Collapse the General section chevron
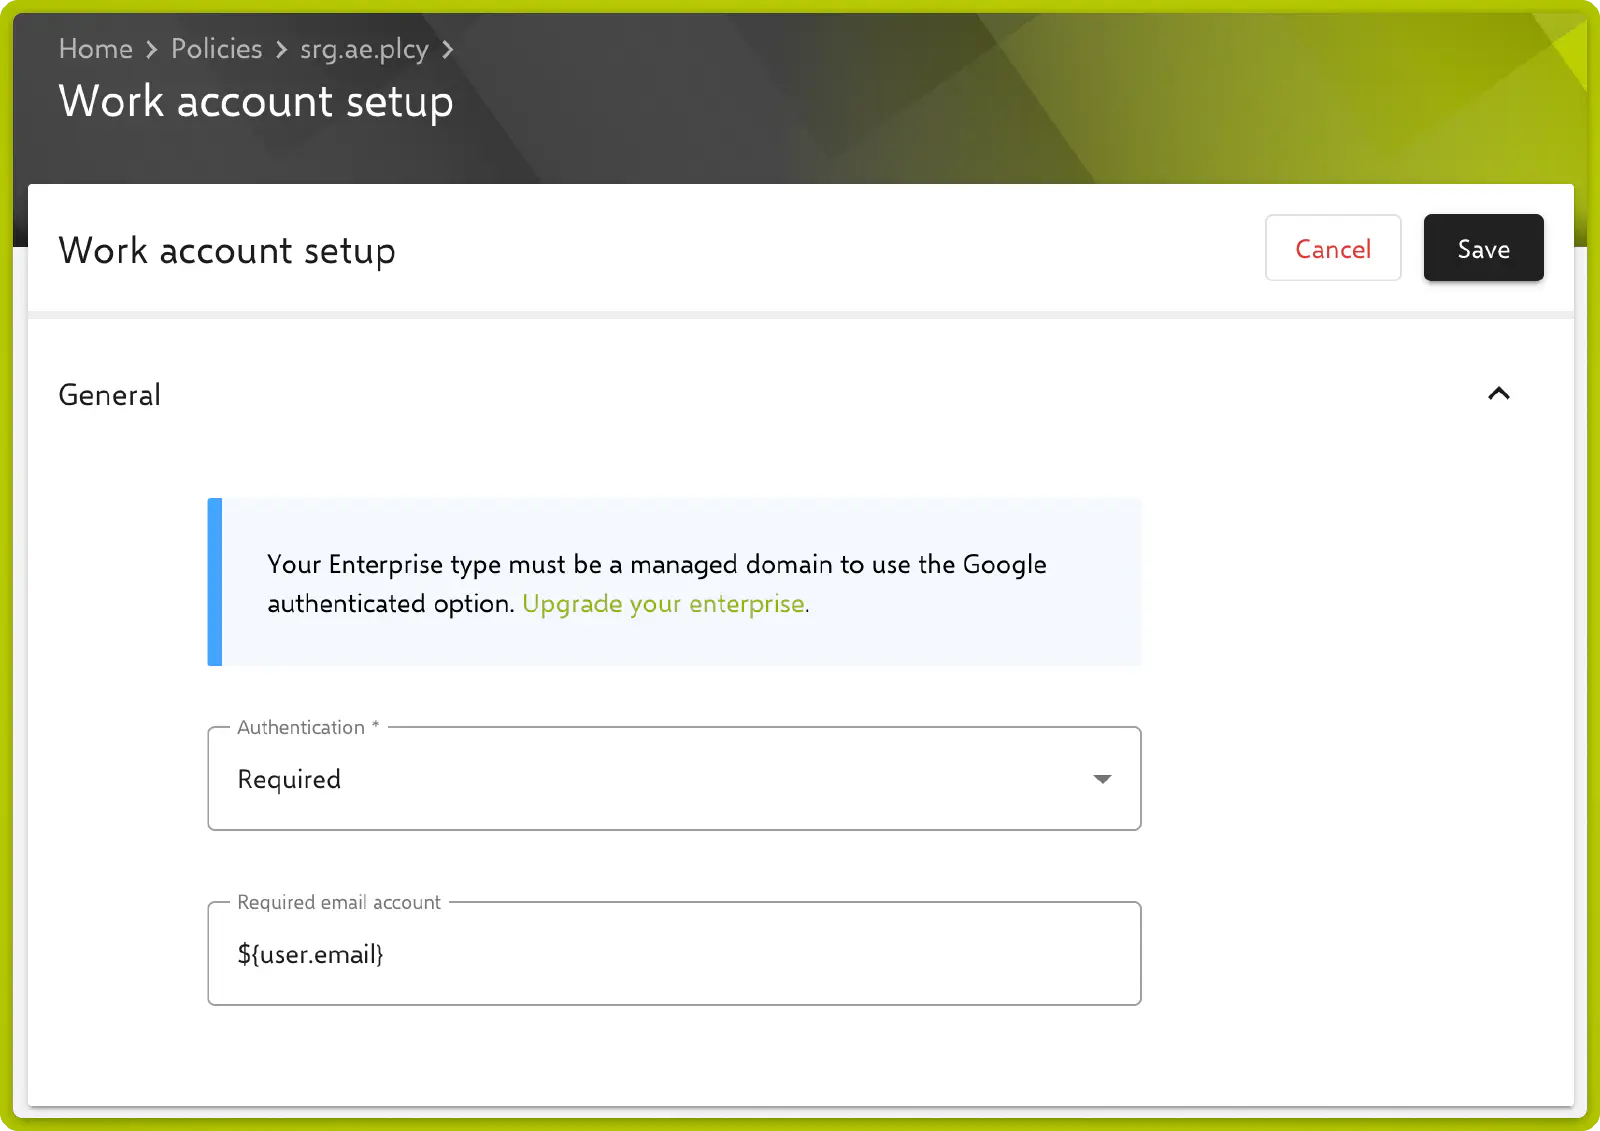 (x=1498, y=394)
